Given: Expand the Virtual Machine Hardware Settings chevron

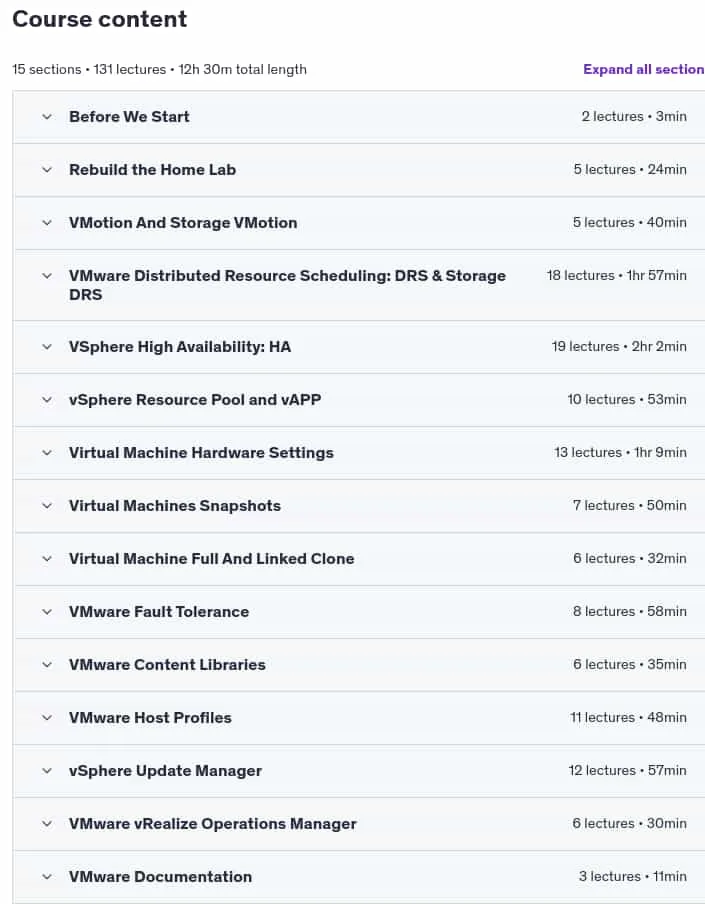Looking at the screenshot, I should click(x=47, y=453).
